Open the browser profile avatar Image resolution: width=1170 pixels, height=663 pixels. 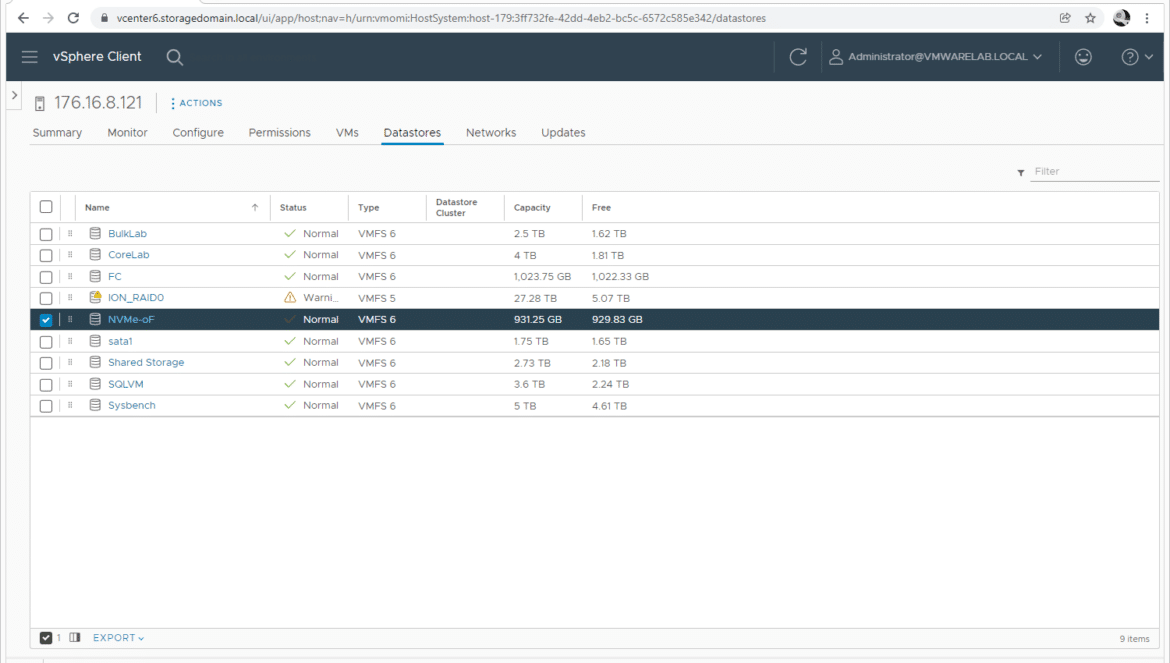coord(1121,18)
